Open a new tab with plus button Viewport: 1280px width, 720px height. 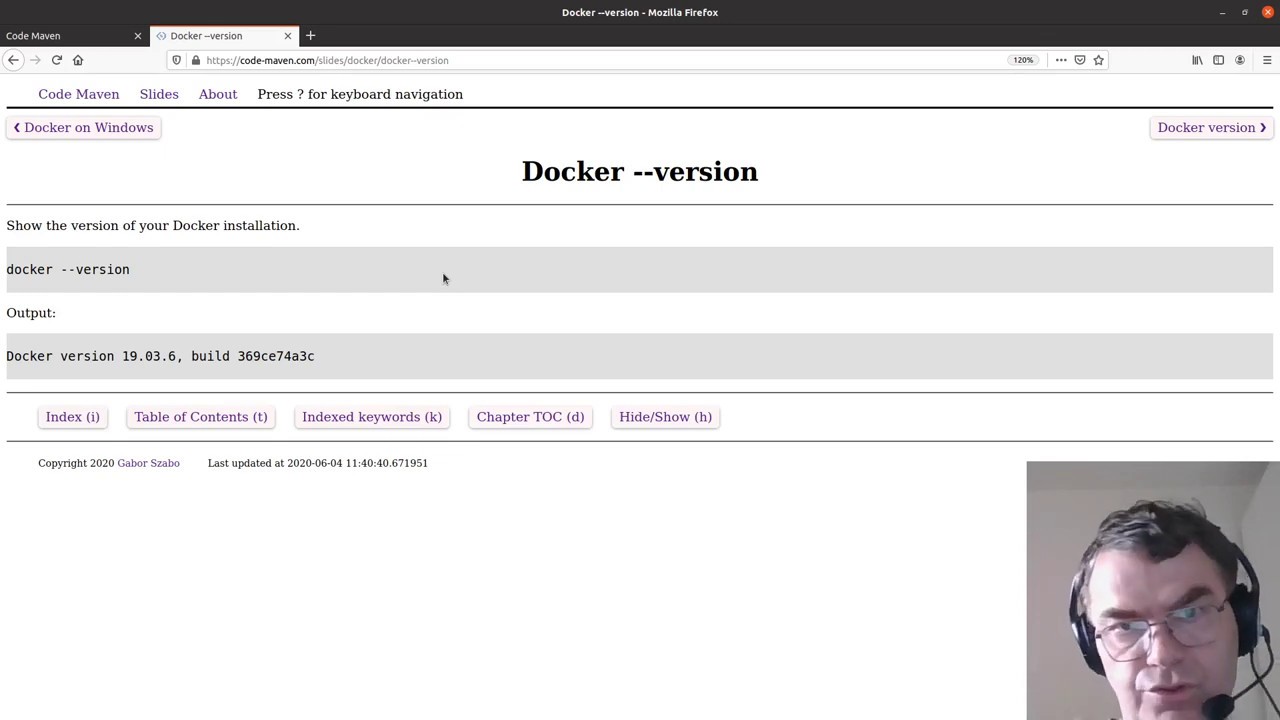(x=310, y=36)
